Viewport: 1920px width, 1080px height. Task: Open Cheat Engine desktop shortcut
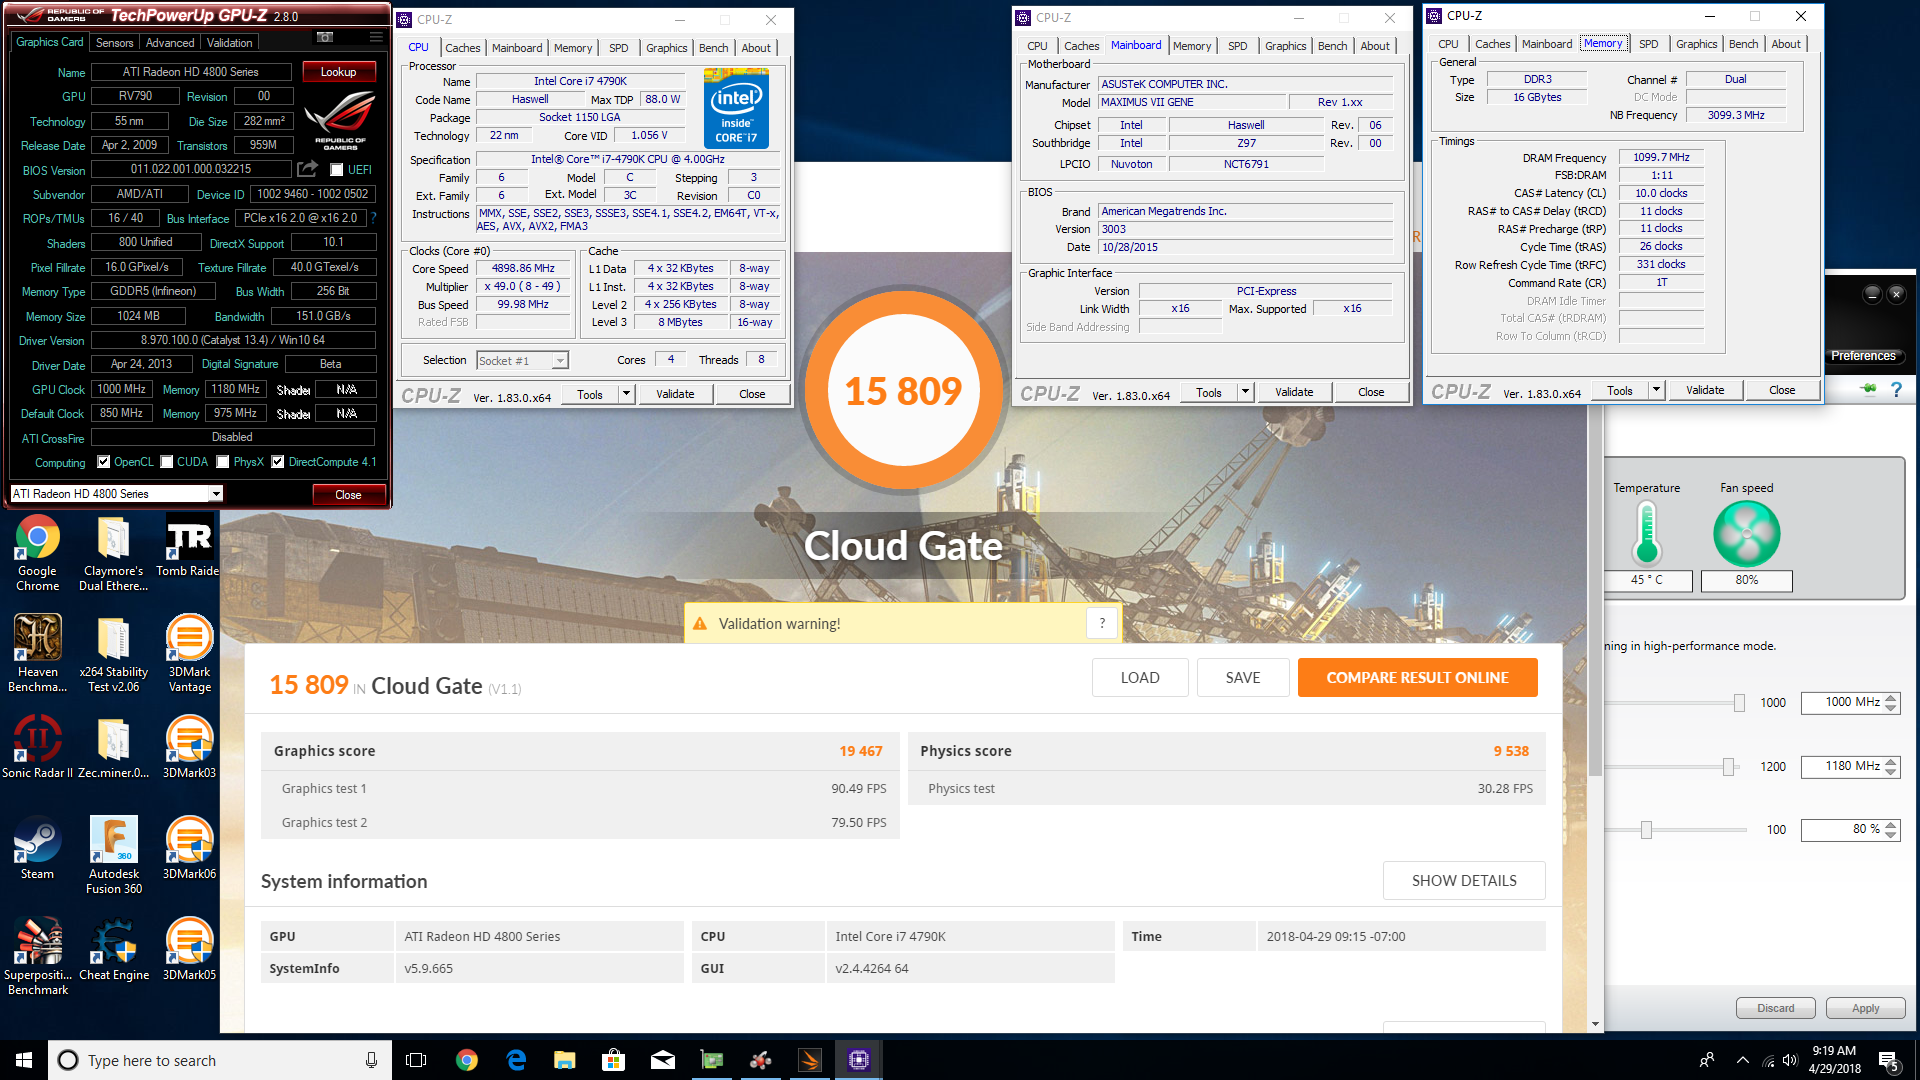click(x=113, y=949)
